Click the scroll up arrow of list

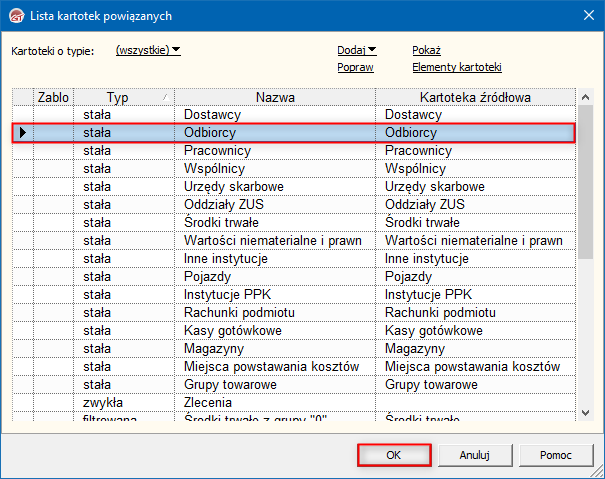pos(585,97)
